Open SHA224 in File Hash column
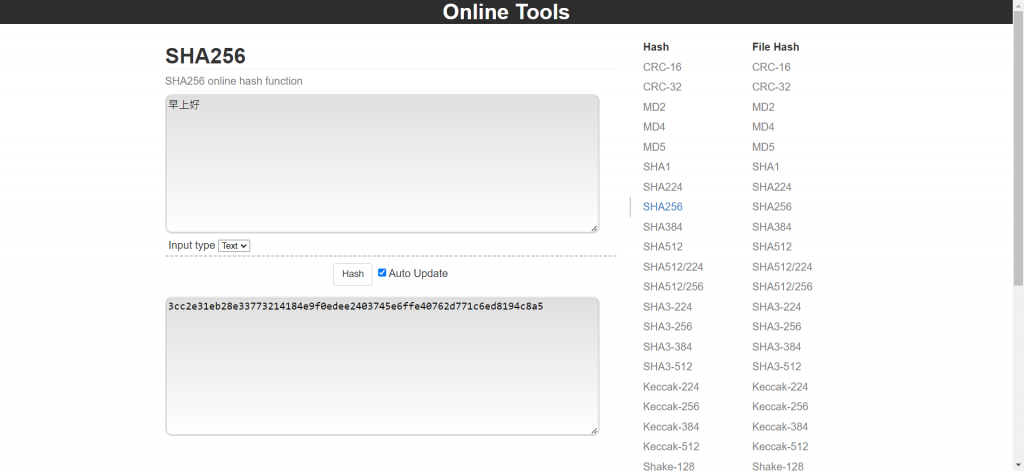 coord(771,187)
